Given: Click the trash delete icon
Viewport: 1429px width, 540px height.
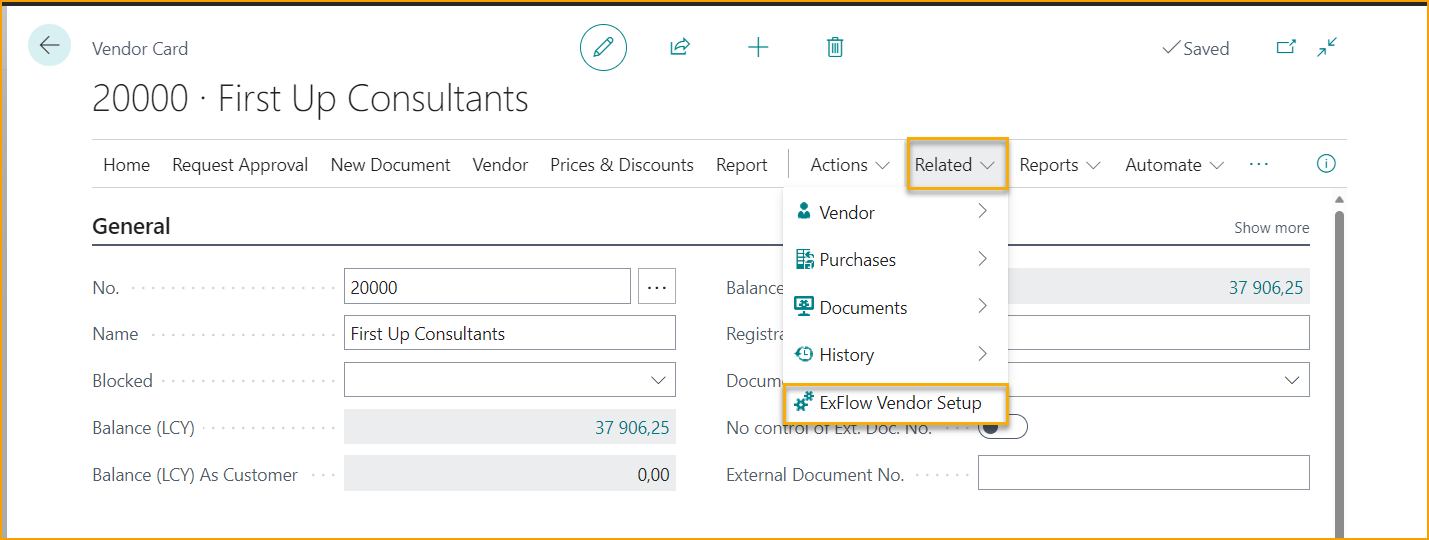Looking at the screenshot, I should 835,47.
